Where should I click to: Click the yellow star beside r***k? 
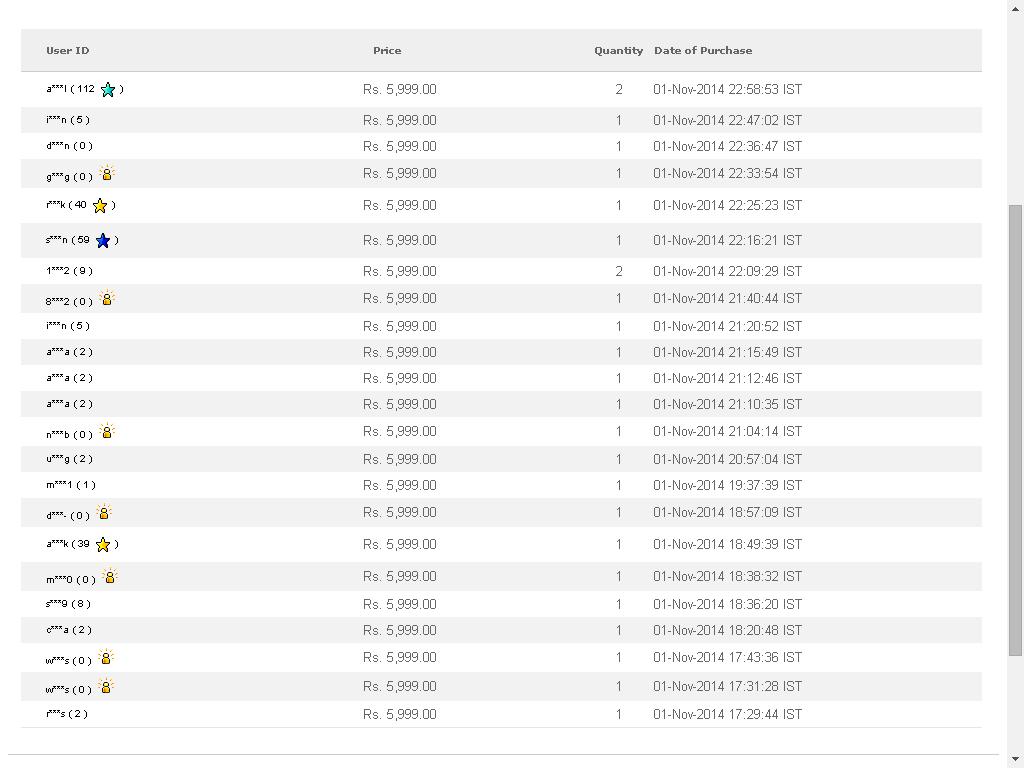100,206
